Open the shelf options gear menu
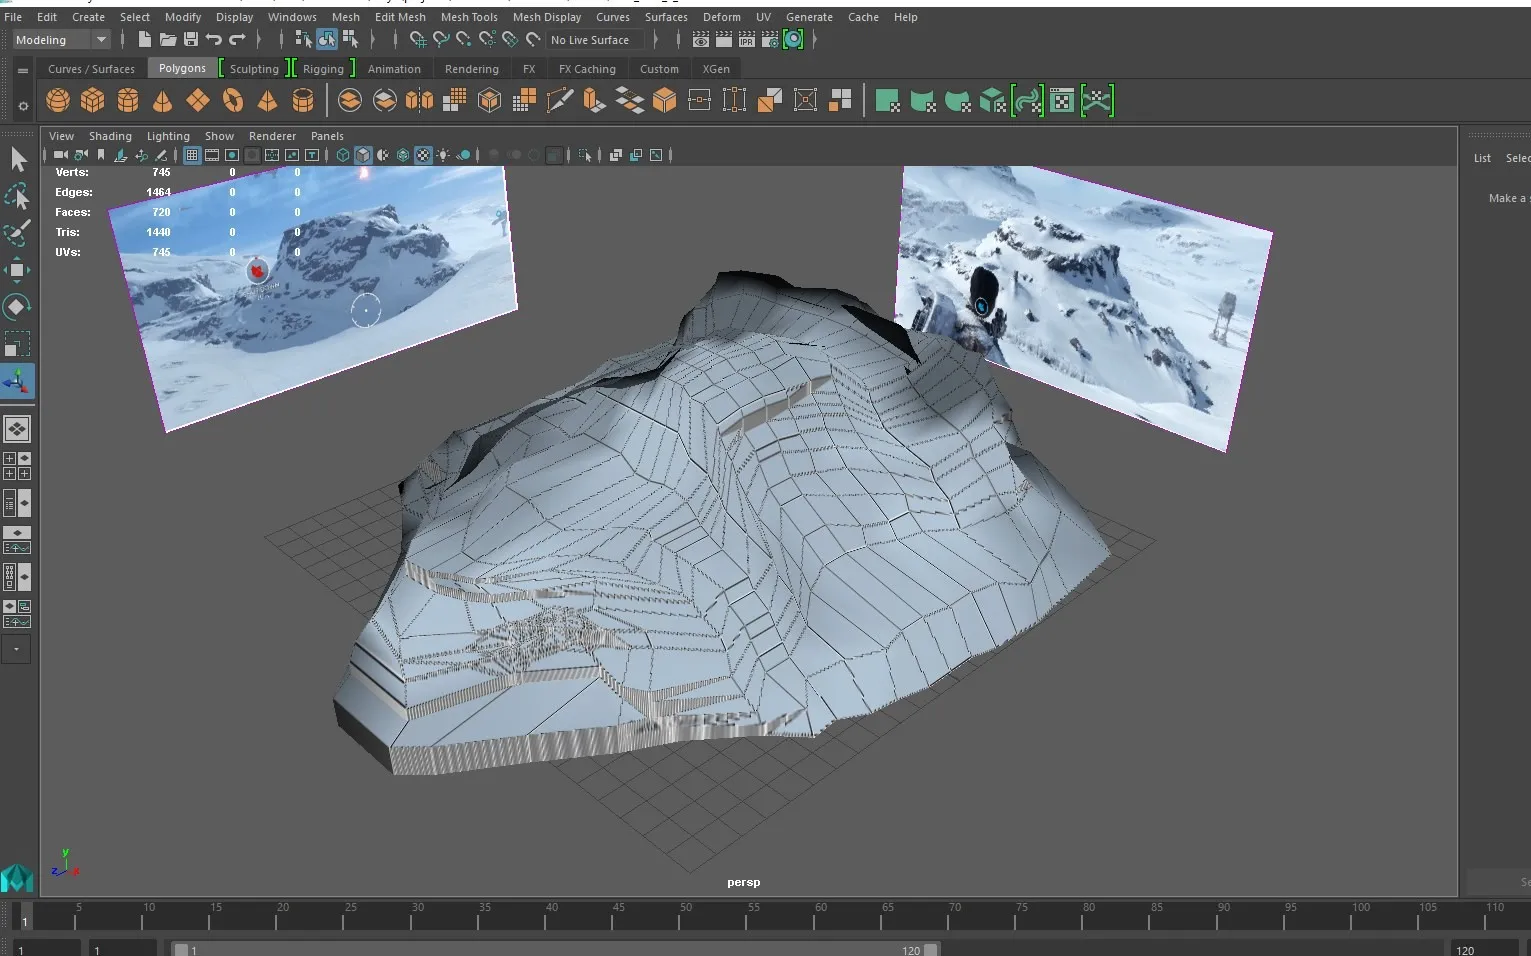This screenshot has height=956, width=1531. coord(23,105)
